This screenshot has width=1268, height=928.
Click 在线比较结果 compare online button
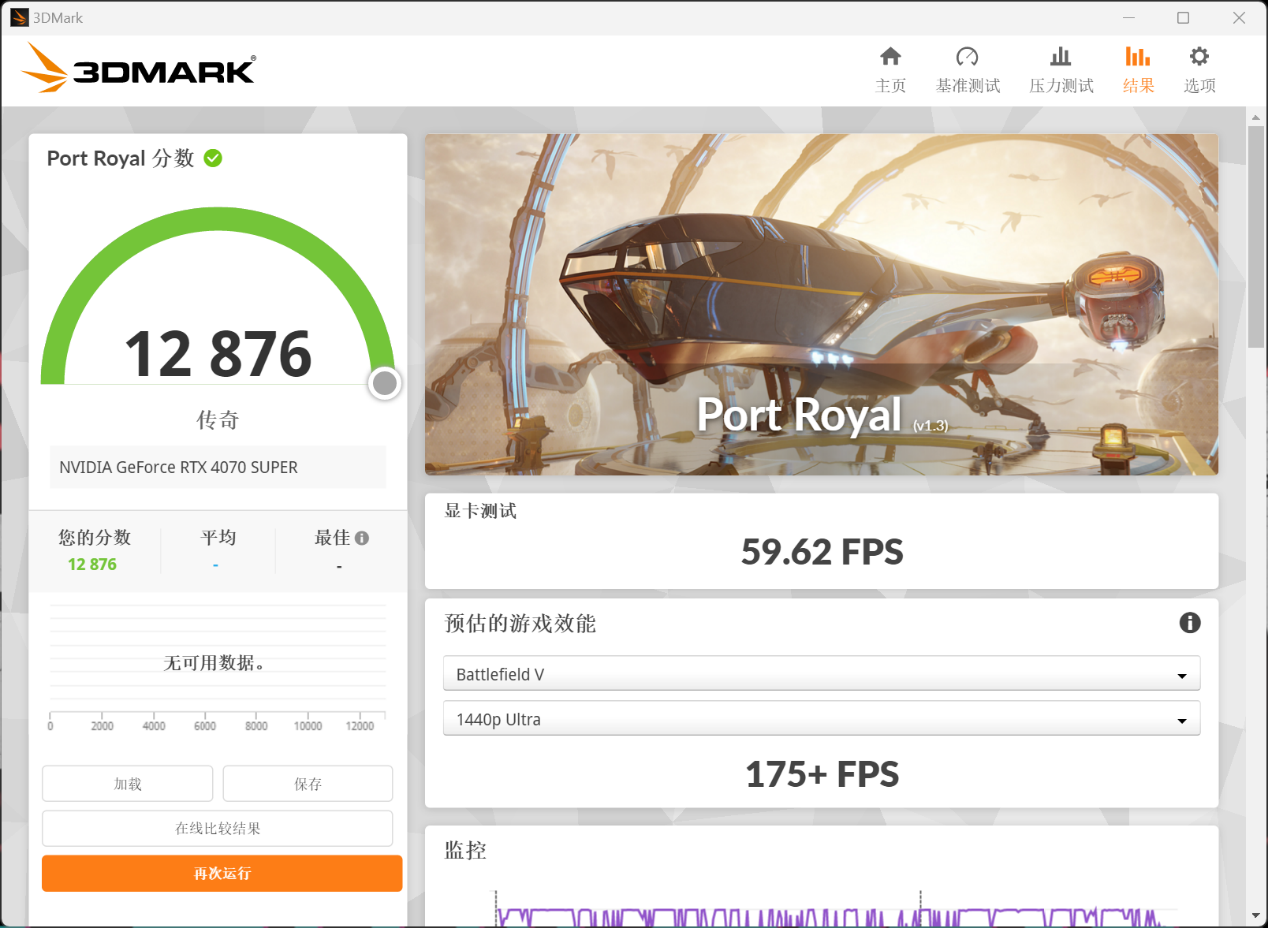pyautogui.click(x=217, y=828)
